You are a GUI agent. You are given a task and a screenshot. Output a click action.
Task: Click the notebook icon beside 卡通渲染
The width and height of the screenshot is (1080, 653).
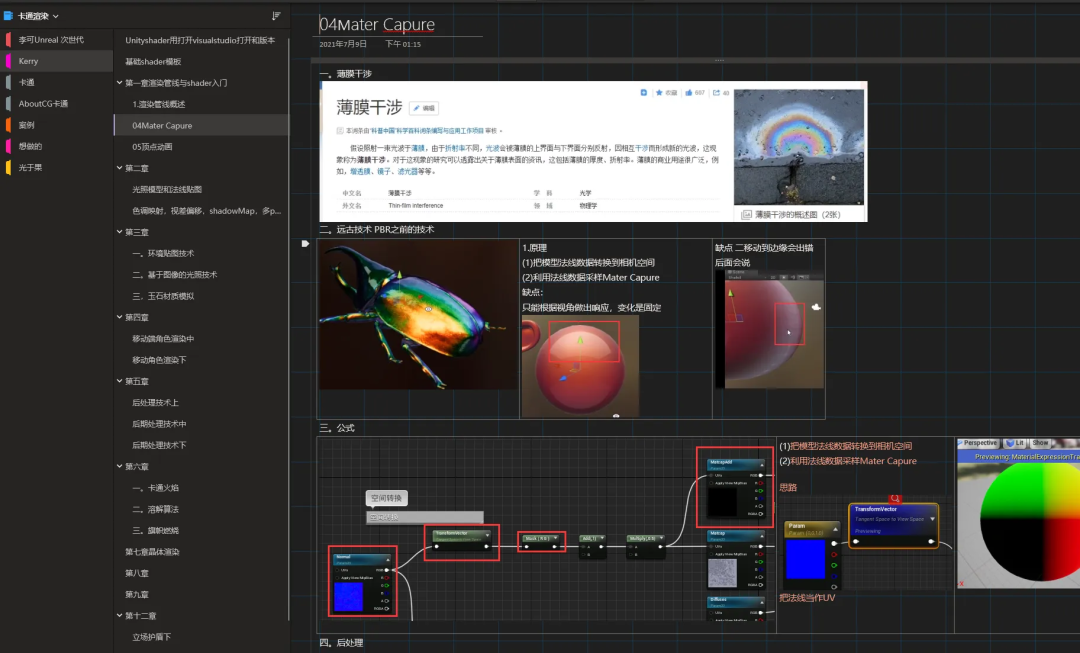pyautogui.click(x=8, y=16)
